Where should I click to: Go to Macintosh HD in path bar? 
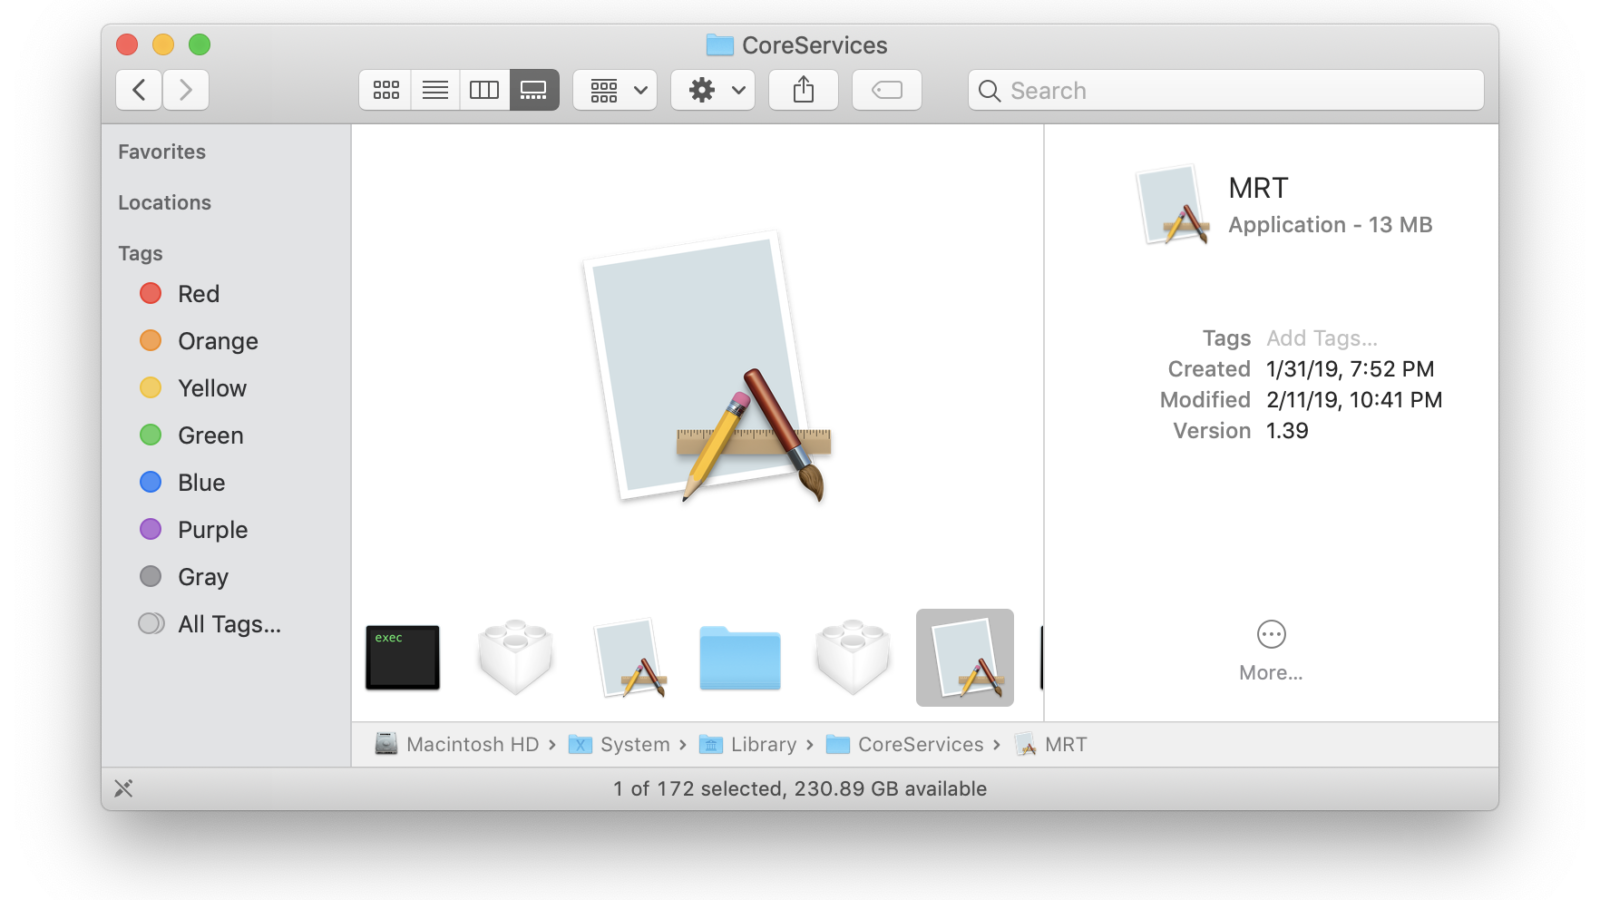point(471,744)
